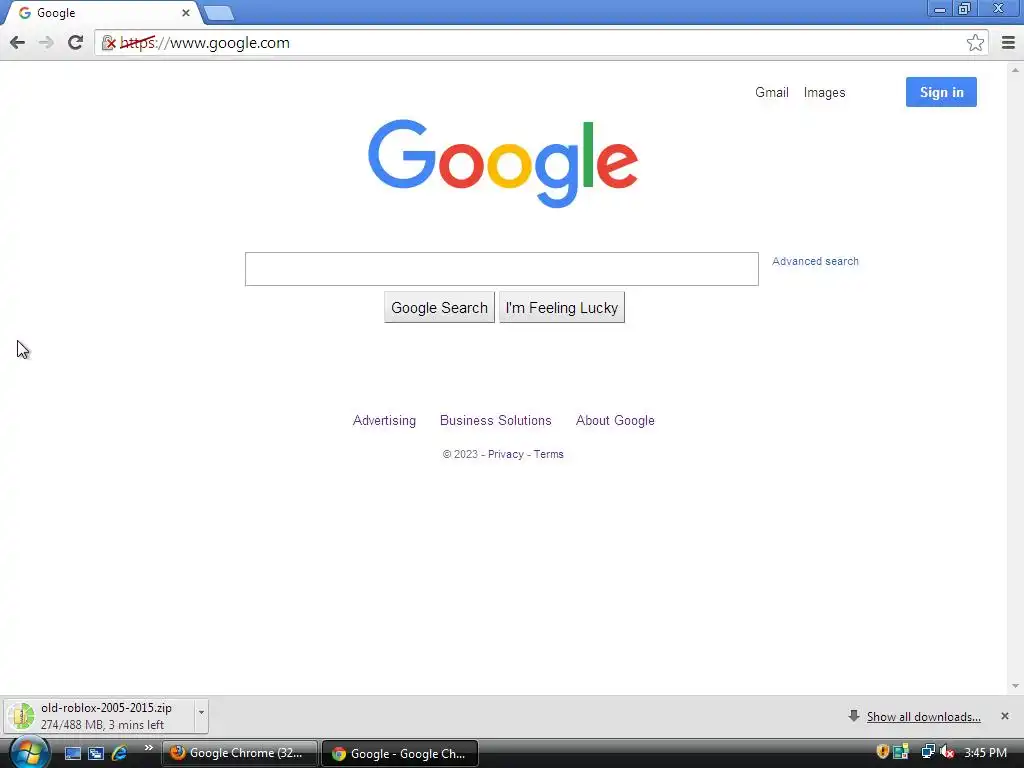Focus the Google search box
1024x768 pixels.
[x=502, y=269]
